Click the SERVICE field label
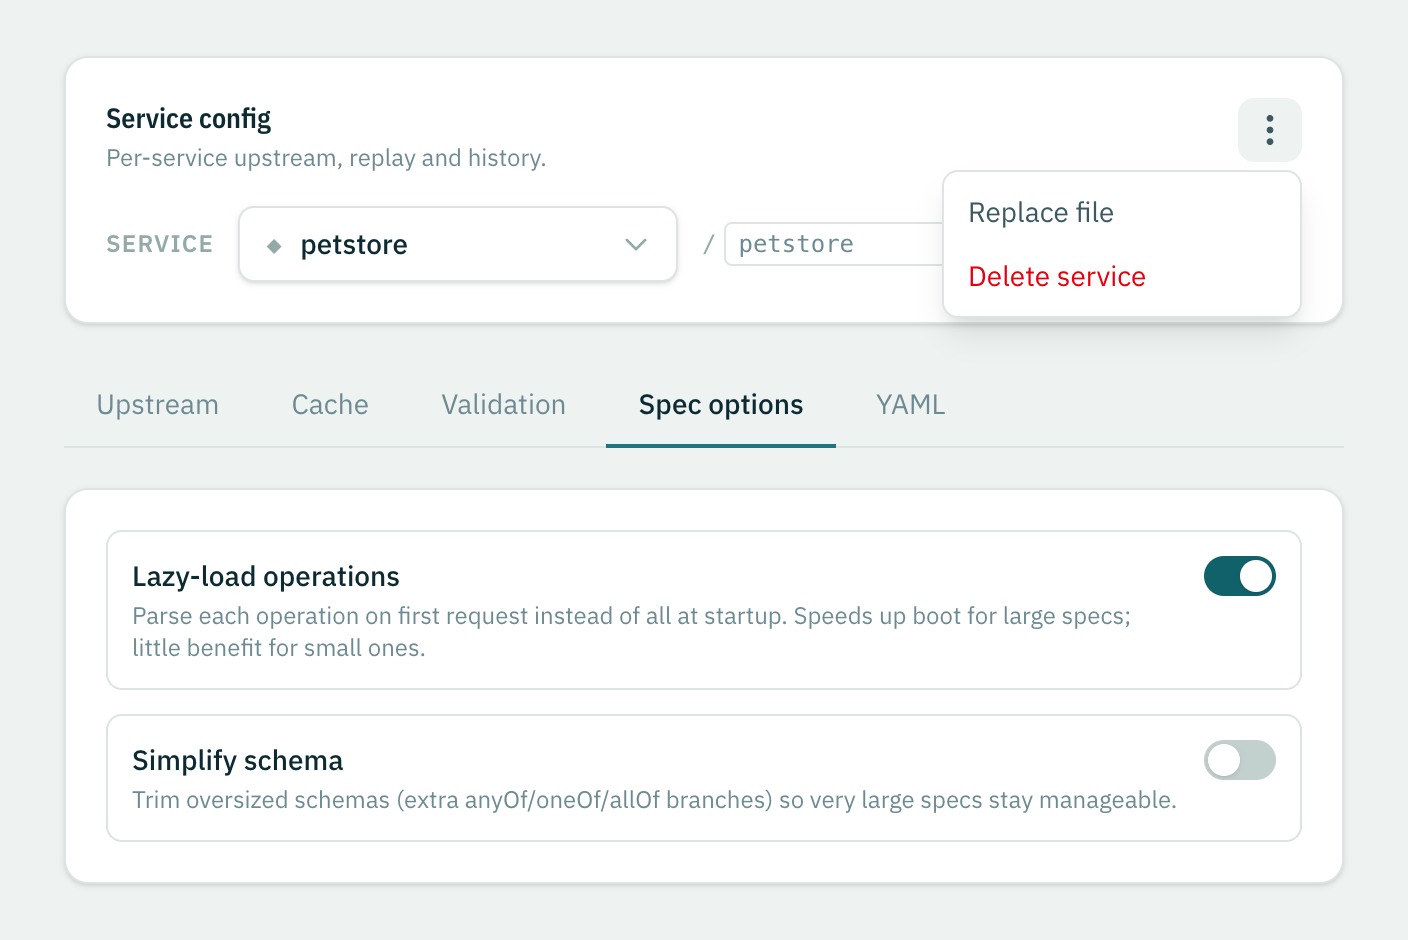The image size is (1408, 940). pos(160,244)
